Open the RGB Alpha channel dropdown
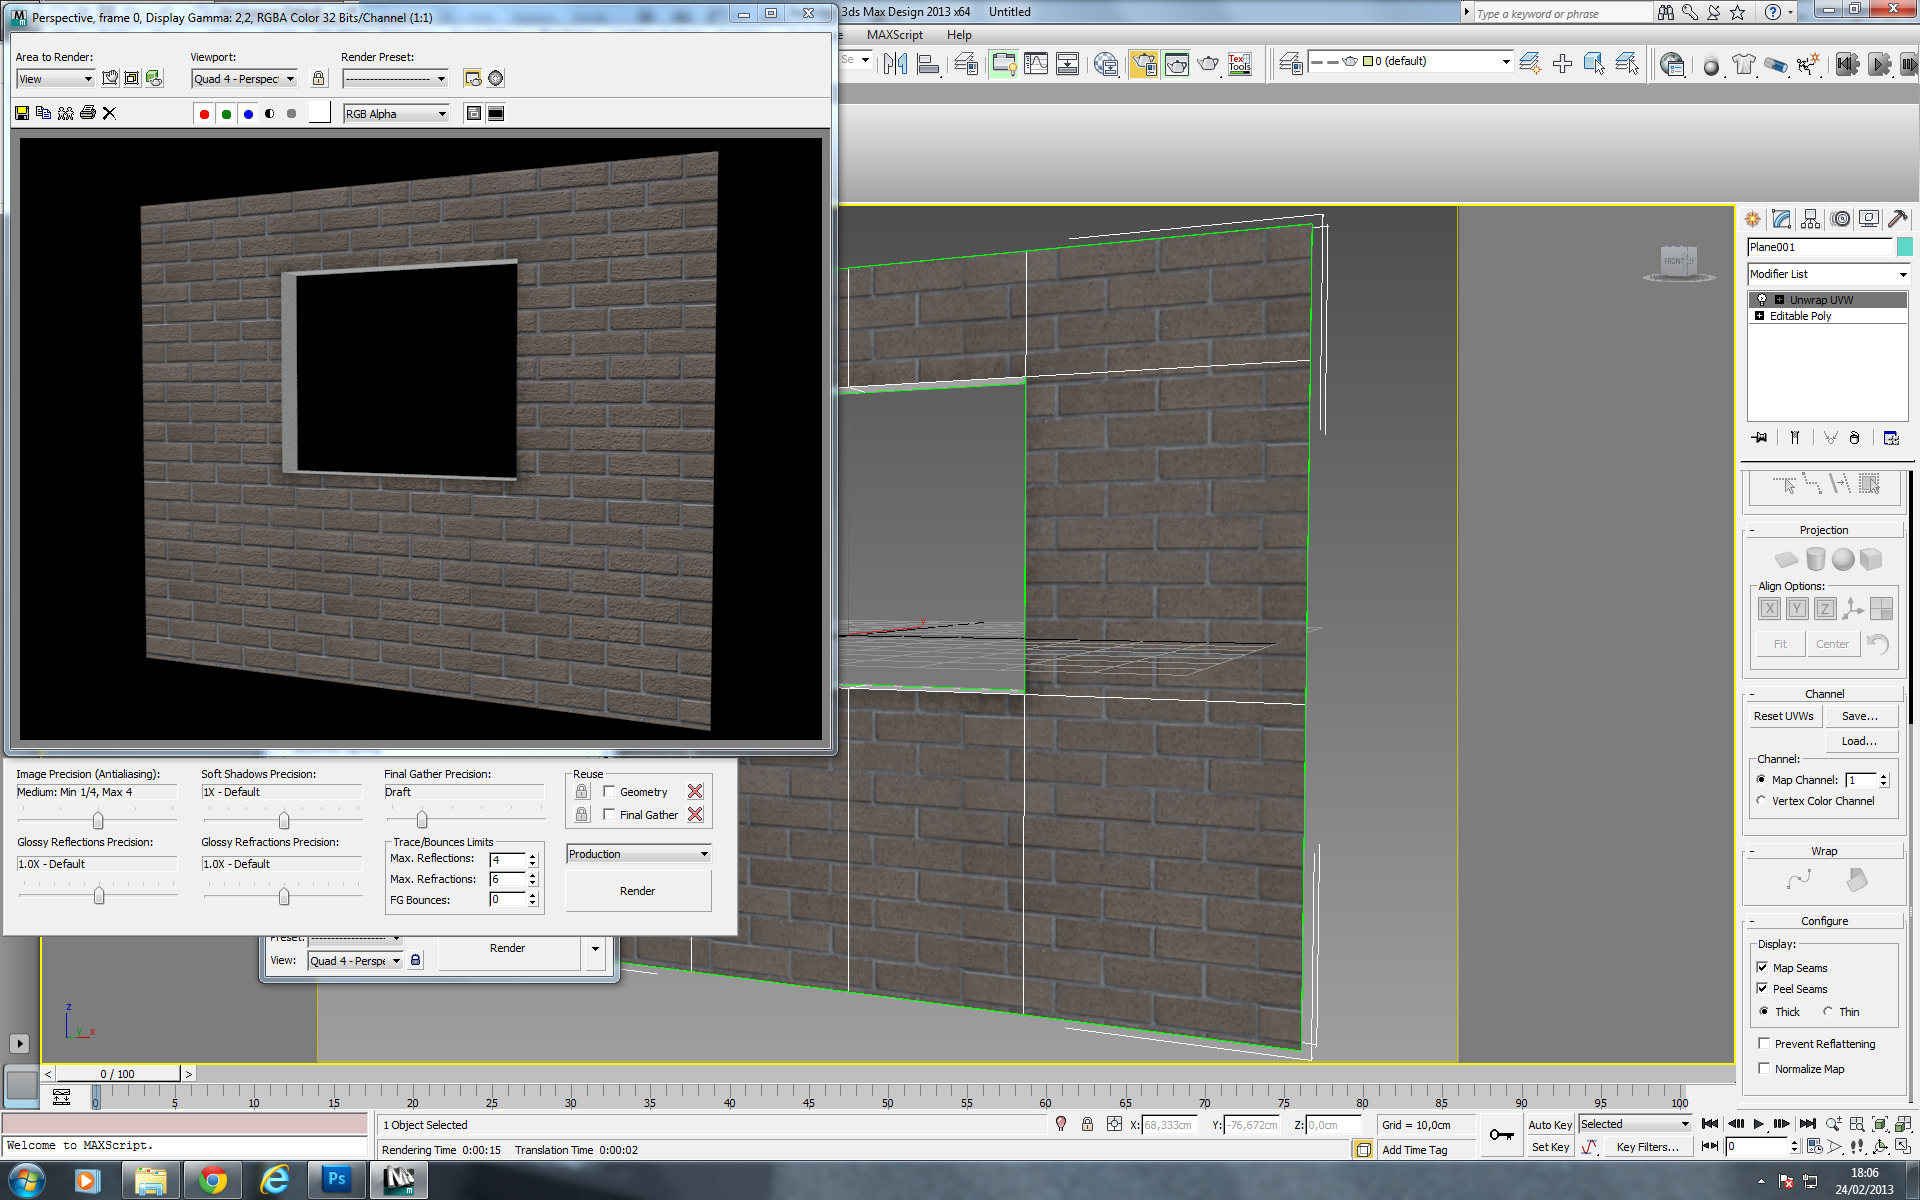Viewport: 1920px width, 1200px height. point(396,114)
